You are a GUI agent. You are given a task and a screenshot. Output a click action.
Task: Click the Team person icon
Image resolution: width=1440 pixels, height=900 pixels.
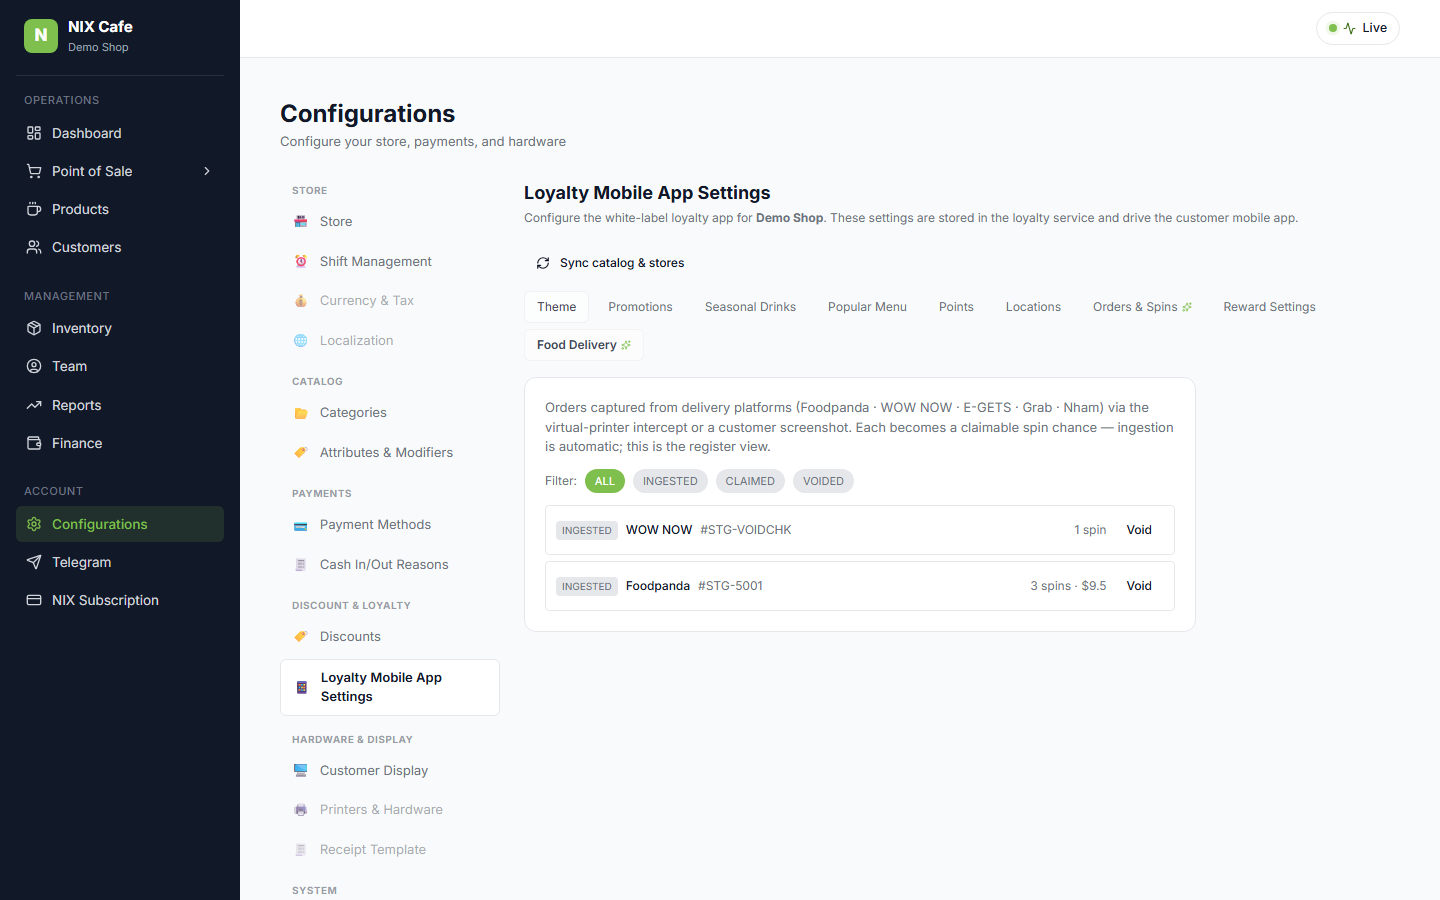pos(34,366)
